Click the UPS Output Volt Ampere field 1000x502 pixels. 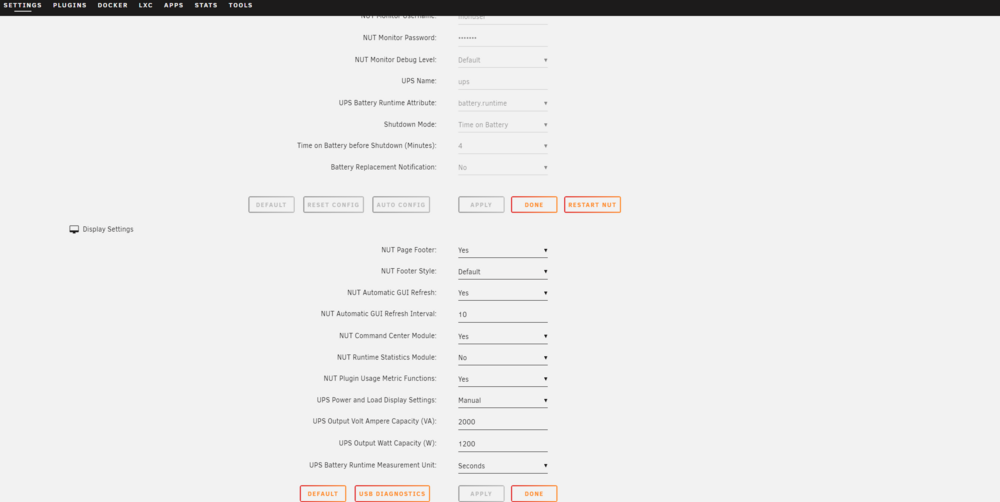(503, 422)
